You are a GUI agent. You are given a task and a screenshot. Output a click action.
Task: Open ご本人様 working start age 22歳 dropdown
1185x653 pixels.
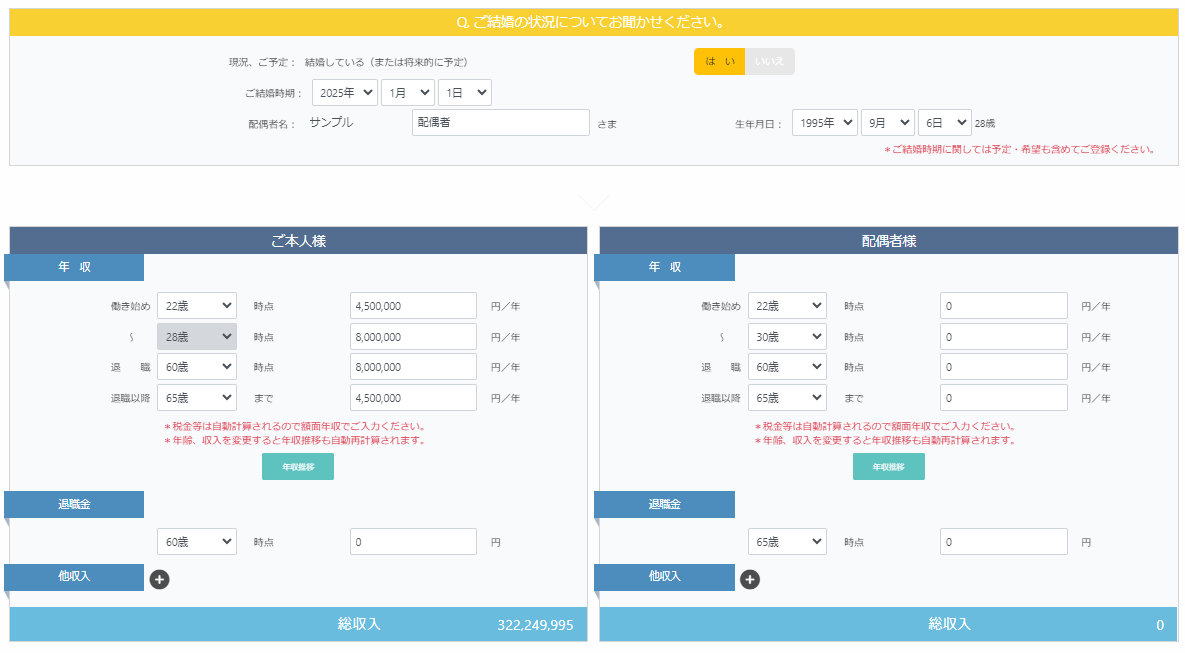pos(196,306)
